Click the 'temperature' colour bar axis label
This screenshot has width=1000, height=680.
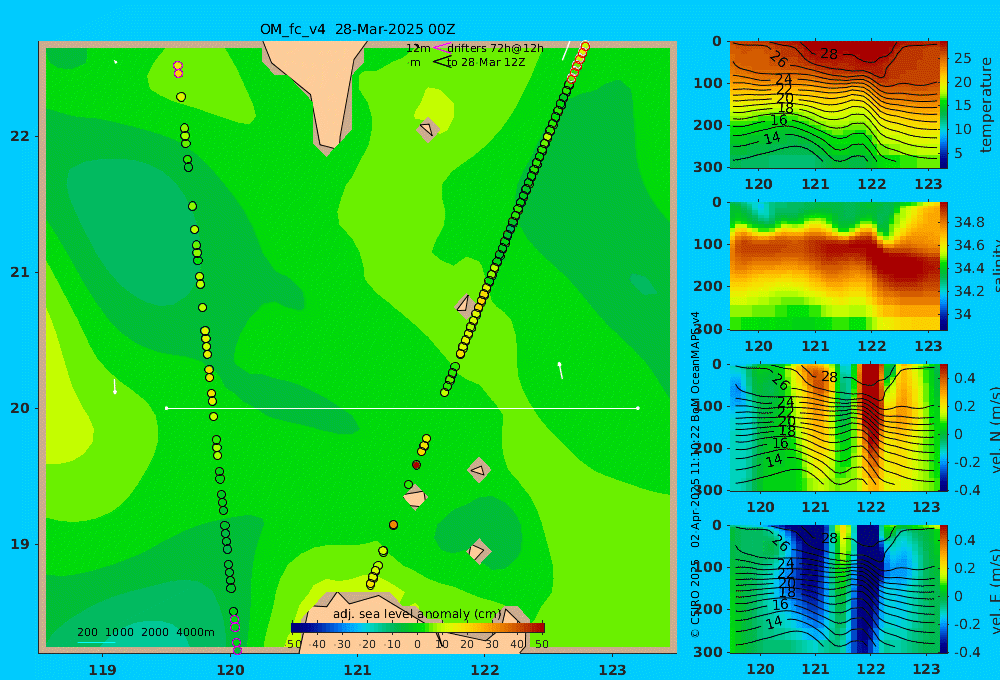pos(986,105)
